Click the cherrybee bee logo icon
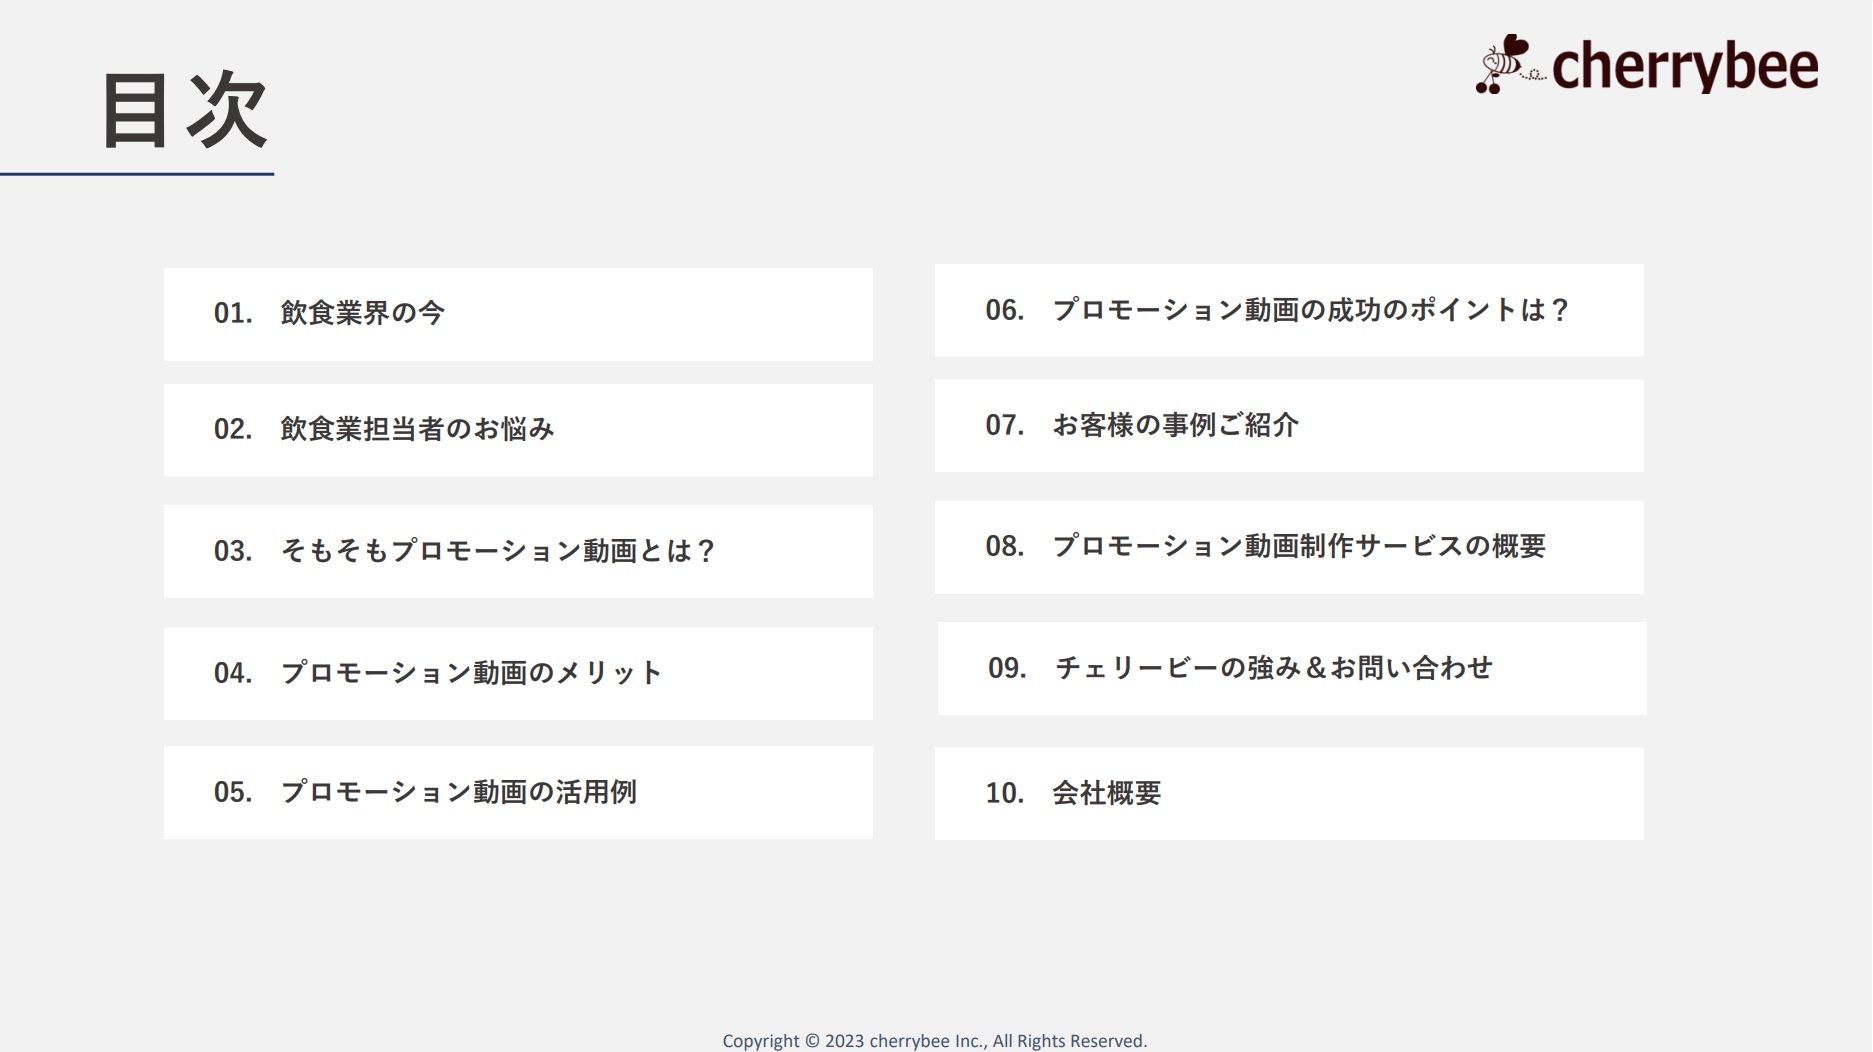1873x1052 pixels. (x=1507, y=65)
